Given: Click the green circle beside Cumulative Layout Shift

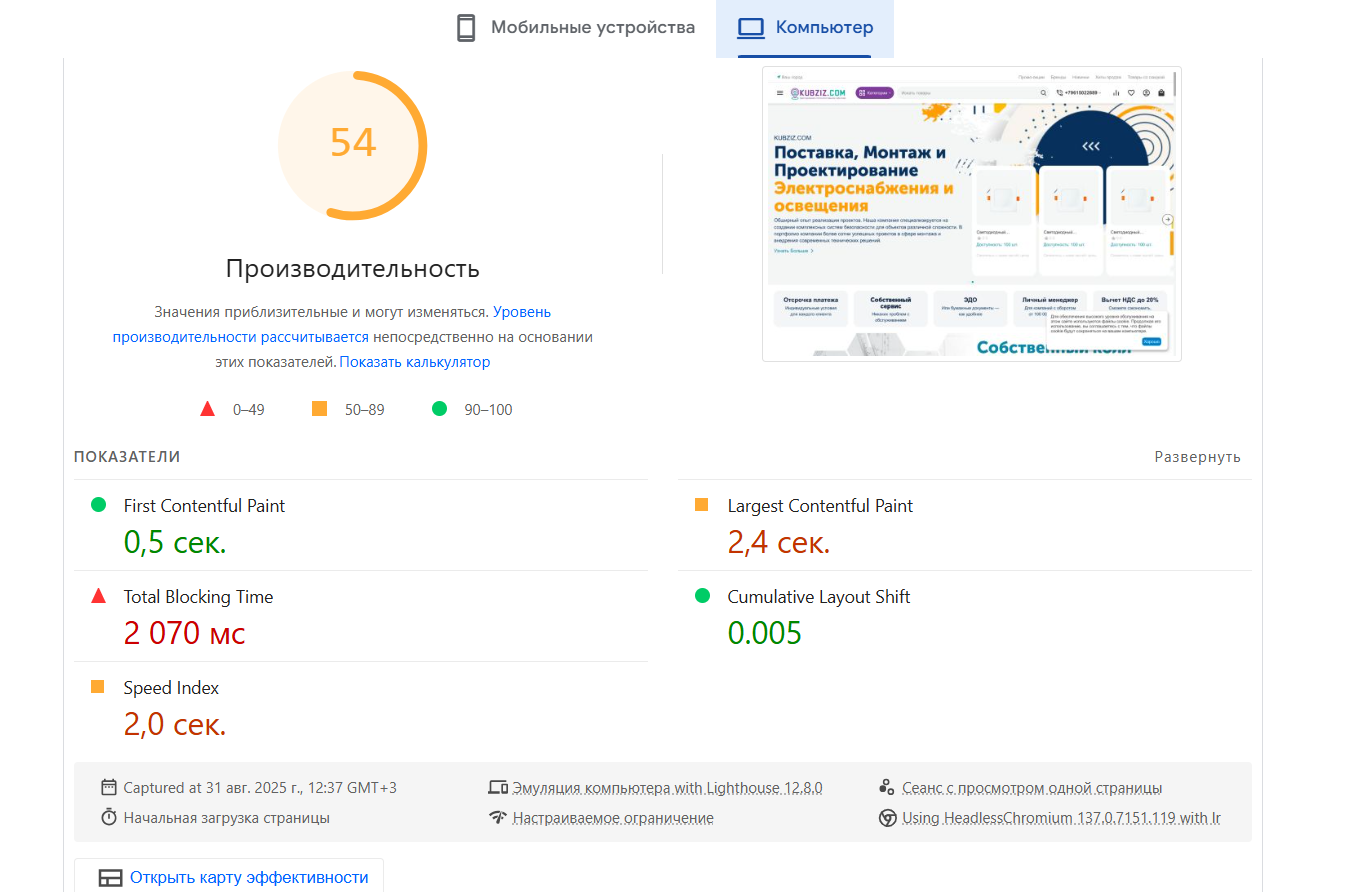Looking at the screenshot, I should [x=702, y=596].
